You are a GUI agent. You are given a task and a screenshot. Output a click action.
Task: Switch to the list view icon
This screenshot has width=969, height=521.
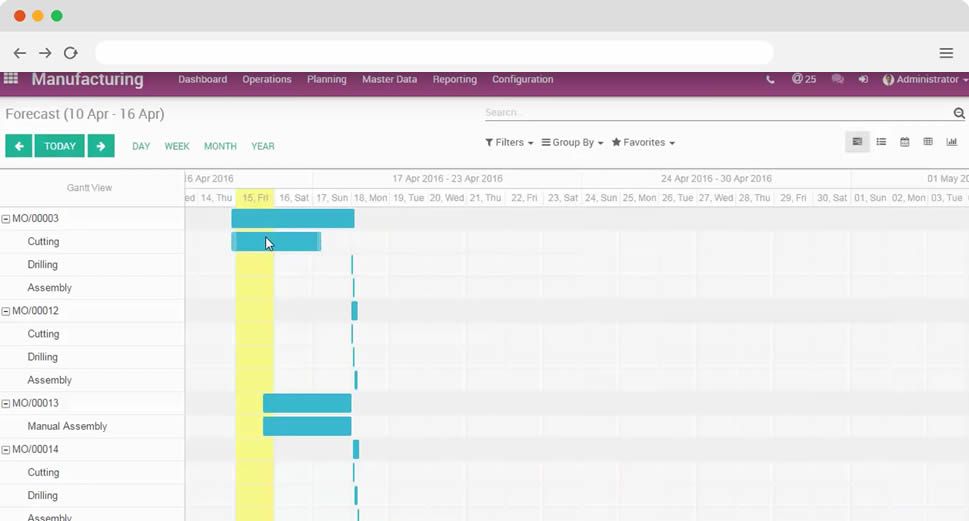coord(881,142)
